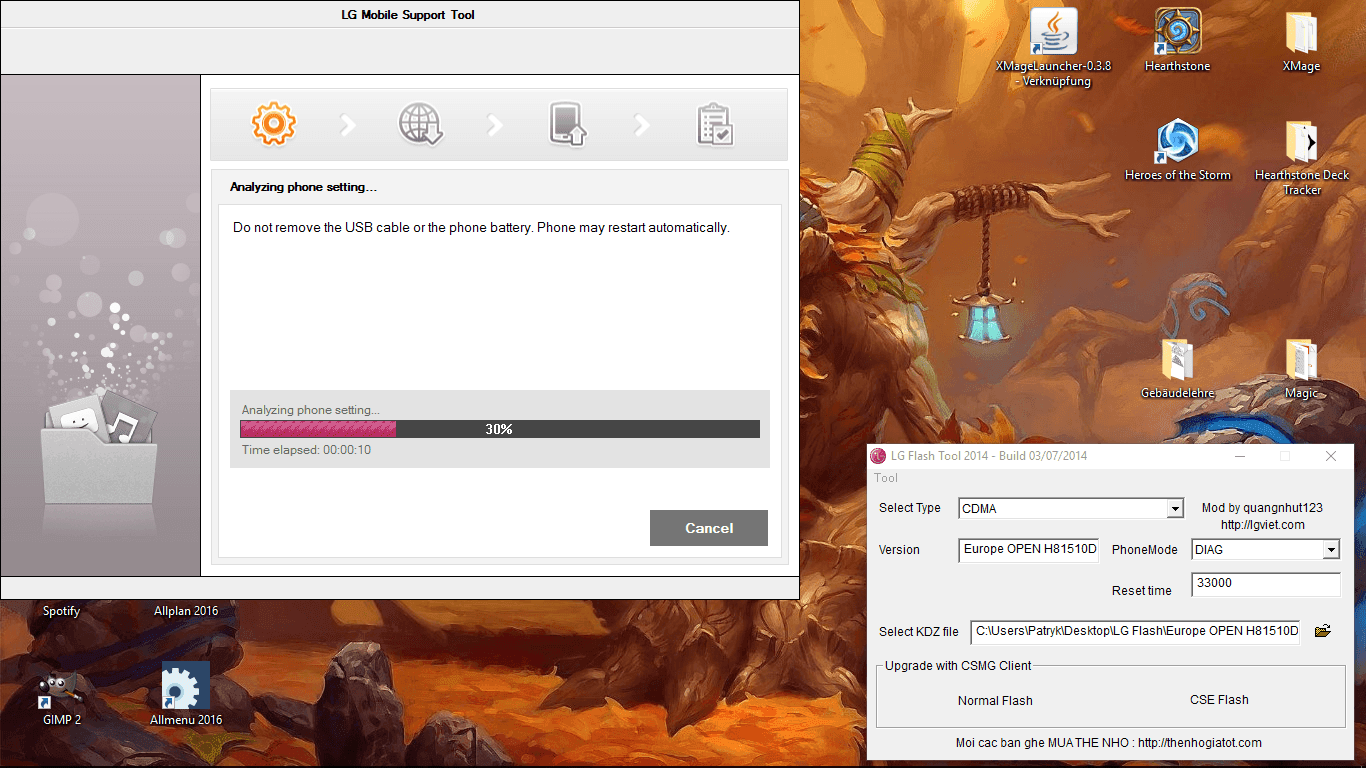Click the Reset time field showing 33000
The width and height of the screenshot is (1366, 768).
coord(1266,584)
